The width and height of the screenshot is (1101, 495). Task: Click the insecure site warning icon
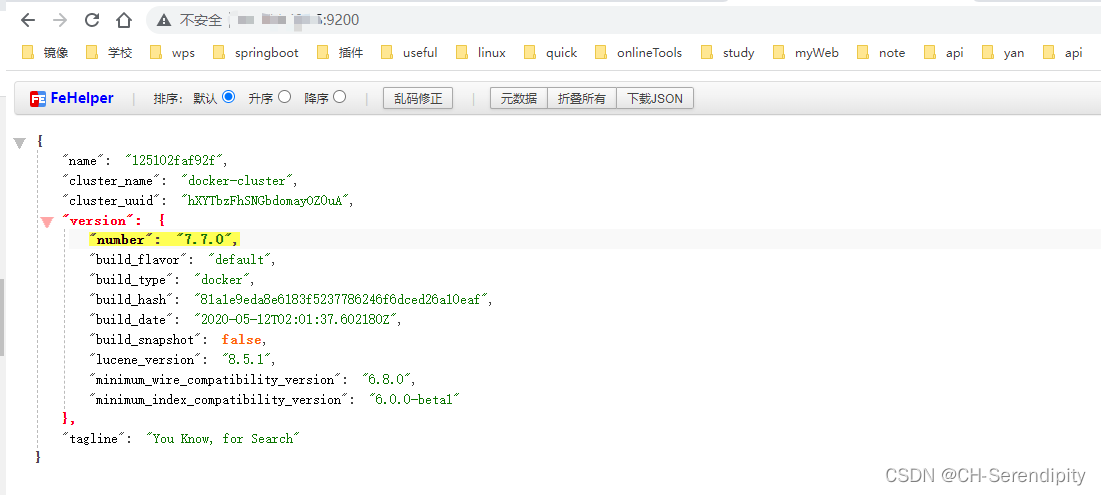[165, 20]
